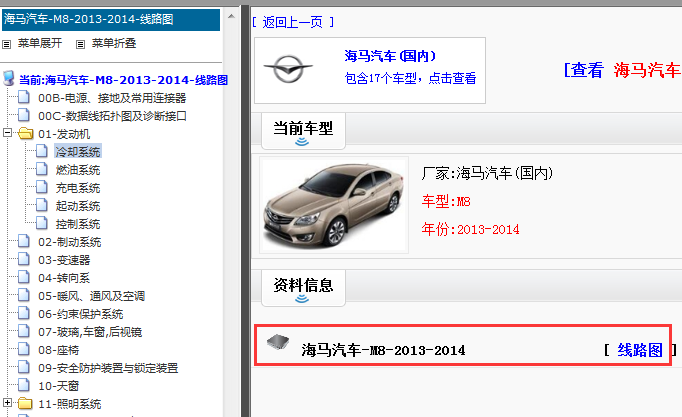Image resolution: width=682 pixels, height=417 pixels.
Task: Click the page icon next to 燃油系统
Action: [42, 169]
